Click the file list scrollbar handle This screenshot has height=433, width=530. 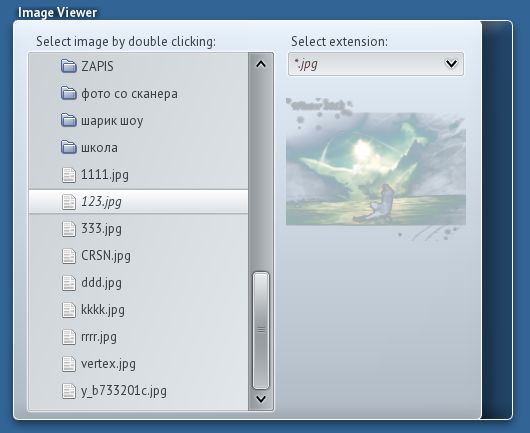coord(261,330)
